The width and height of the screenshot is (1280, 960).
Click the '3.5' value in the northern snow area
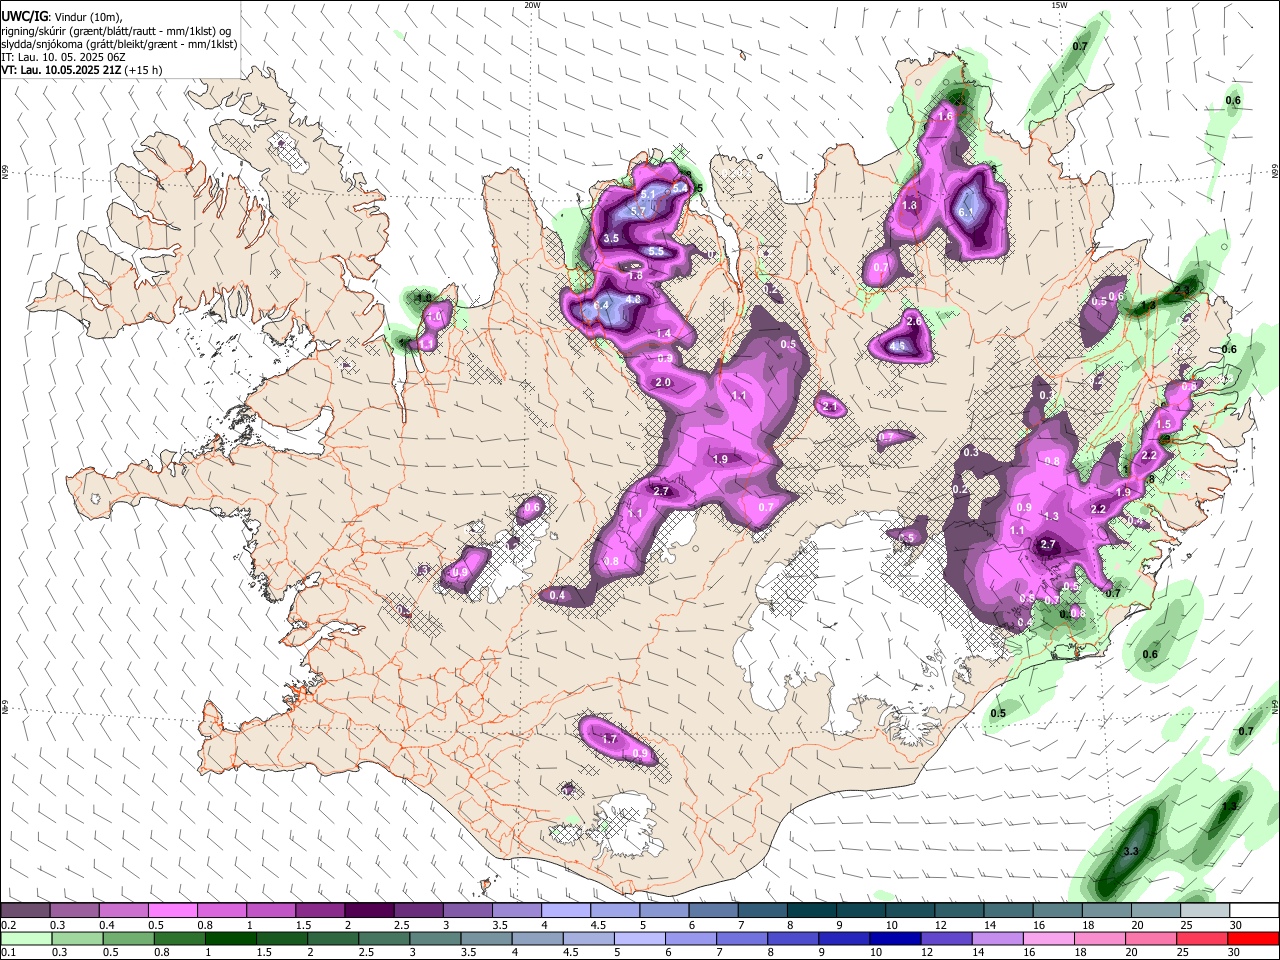pyautogui.click(x=612, y=238)
